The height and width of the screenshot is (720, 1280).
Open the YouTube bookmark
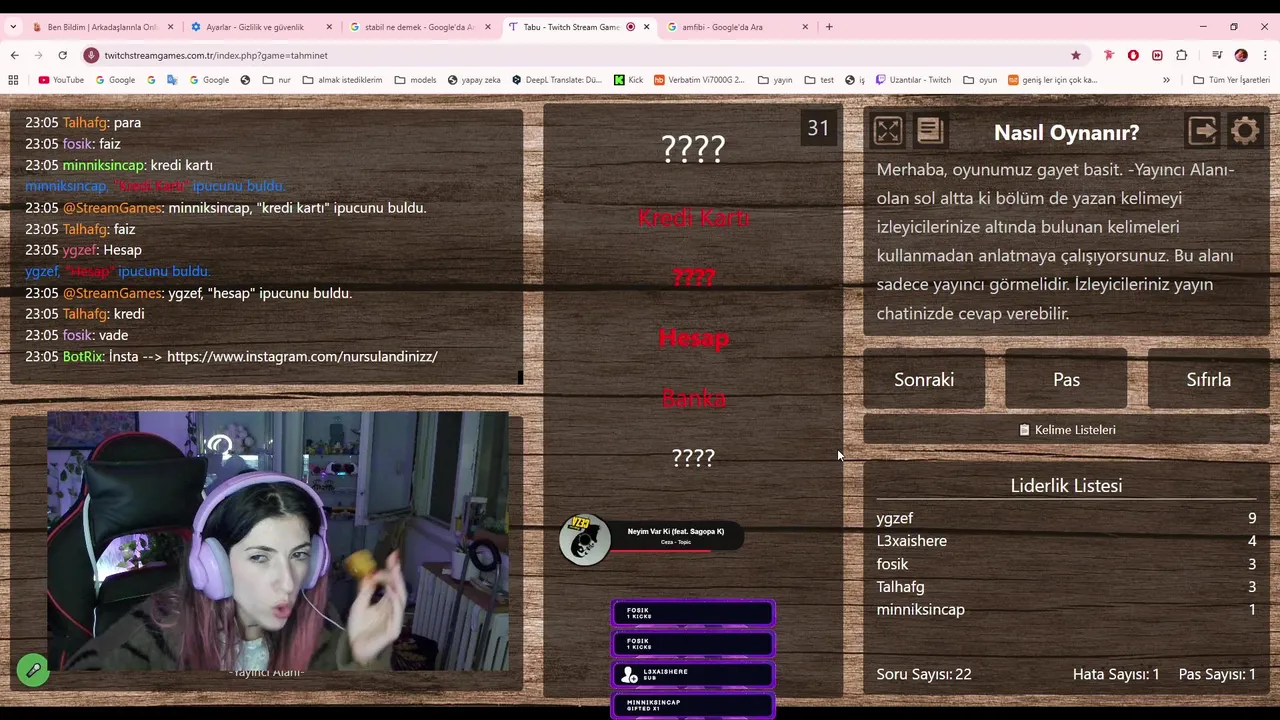click(61, 80)
